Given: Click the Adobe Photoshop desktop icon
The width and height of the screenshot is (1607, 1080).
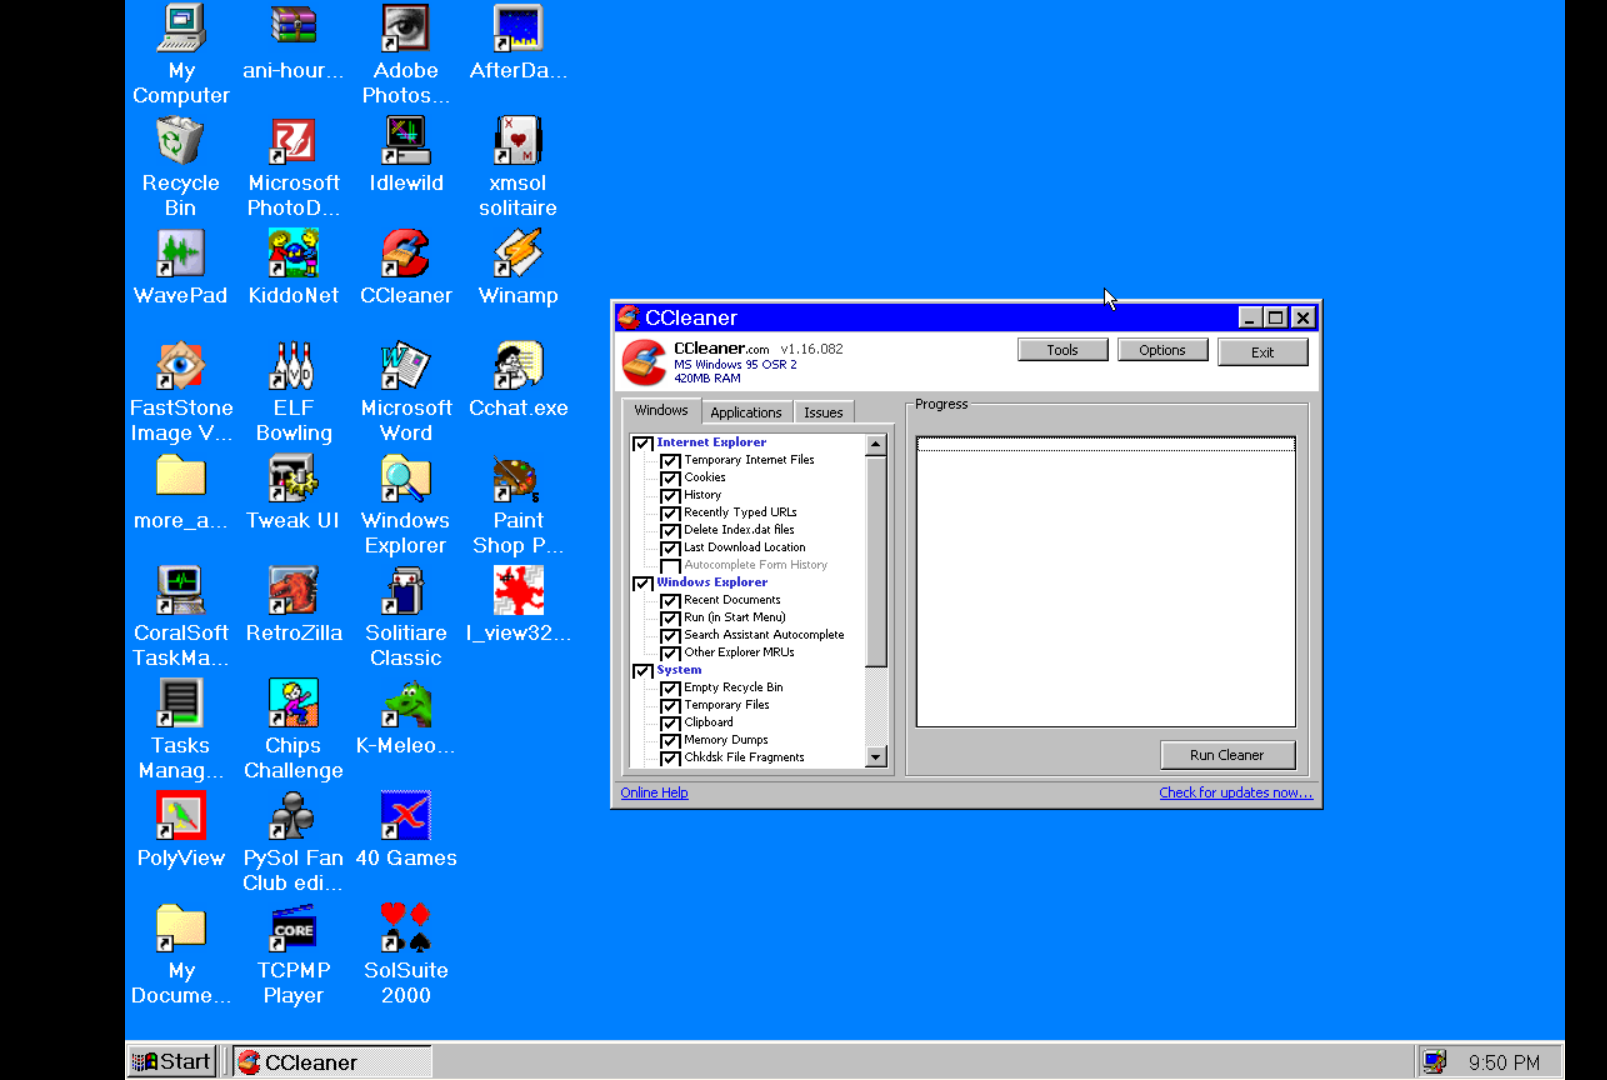Looking at the screenshot, I should (405, 28).
